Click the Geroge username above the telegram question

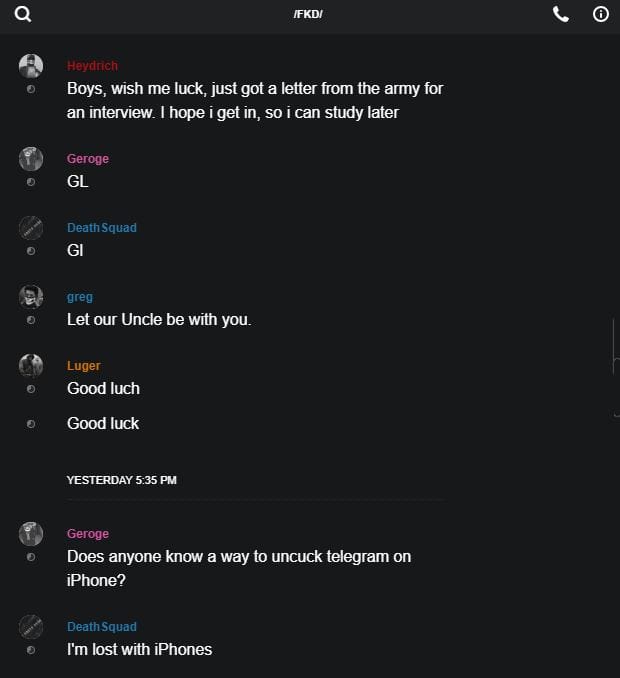click(x=88, y=534)
